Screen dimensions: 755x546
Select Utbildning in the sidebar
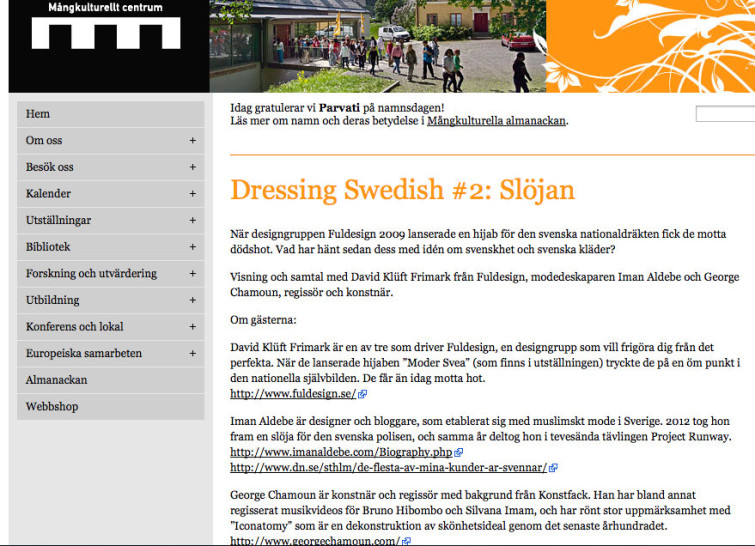click(x=52, y=300)
